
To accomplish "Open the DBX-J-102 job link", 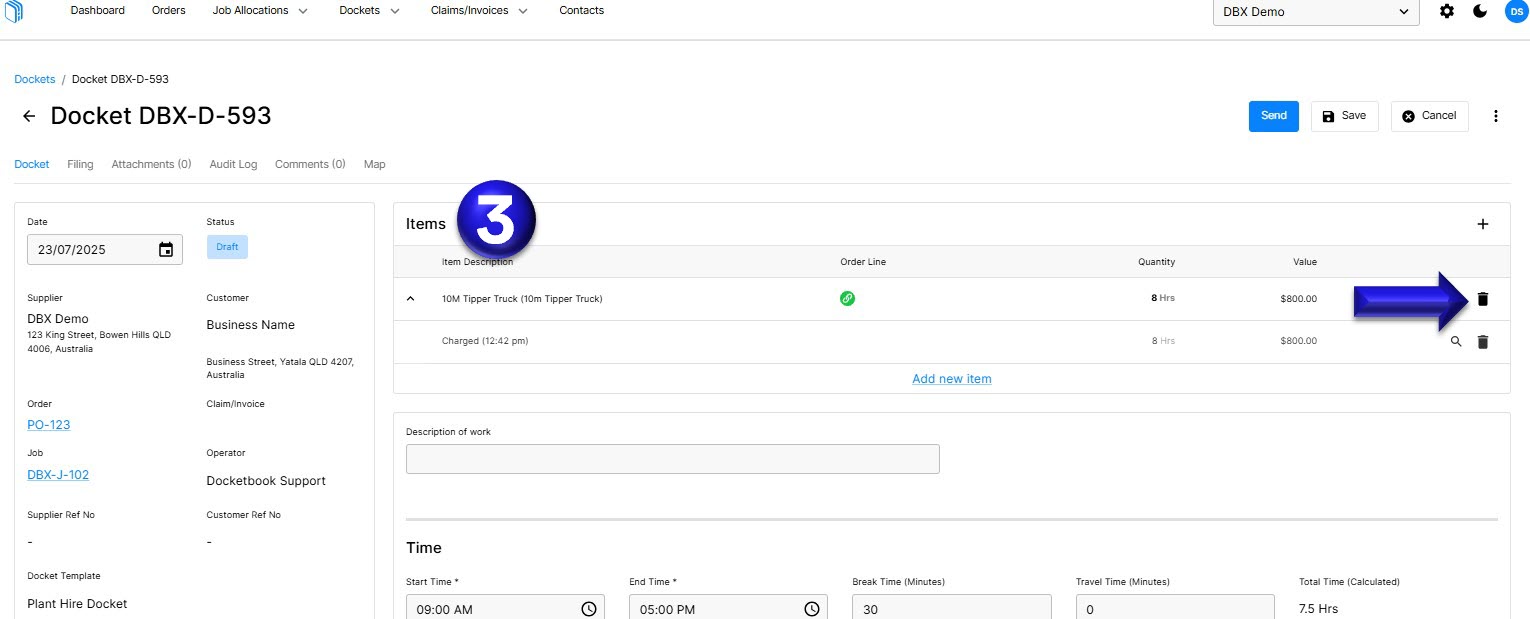I will (58, 475).
